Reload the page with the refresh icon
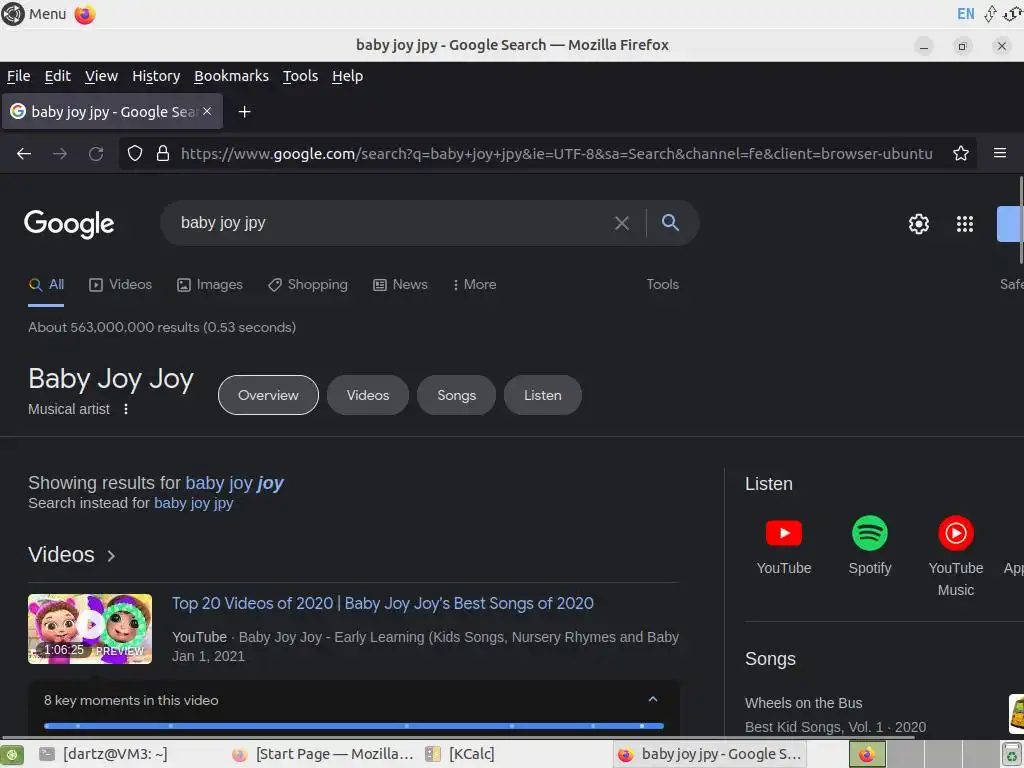1024x768 pixels. (96, 153)
